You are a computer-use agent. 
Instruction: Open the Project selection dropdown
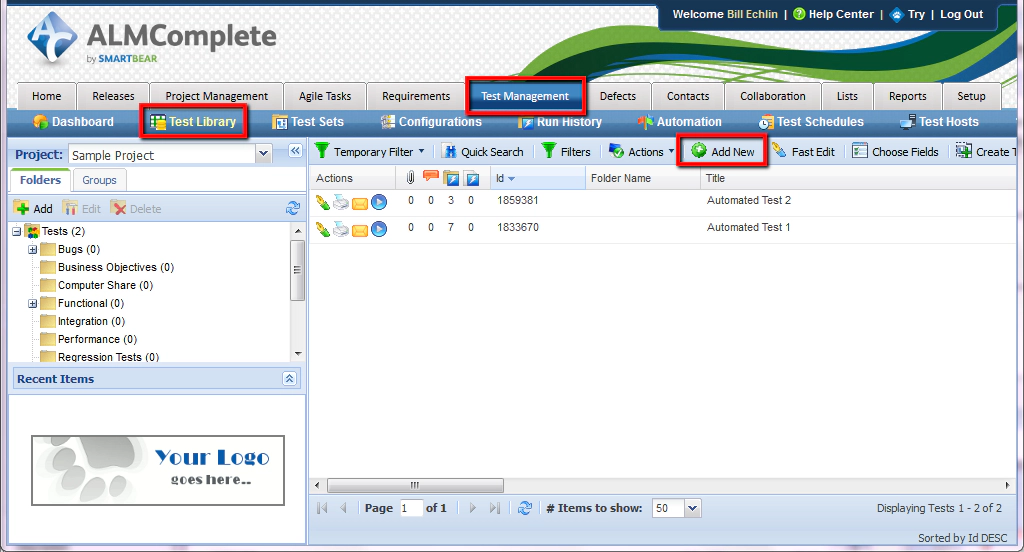coord(263,154)
